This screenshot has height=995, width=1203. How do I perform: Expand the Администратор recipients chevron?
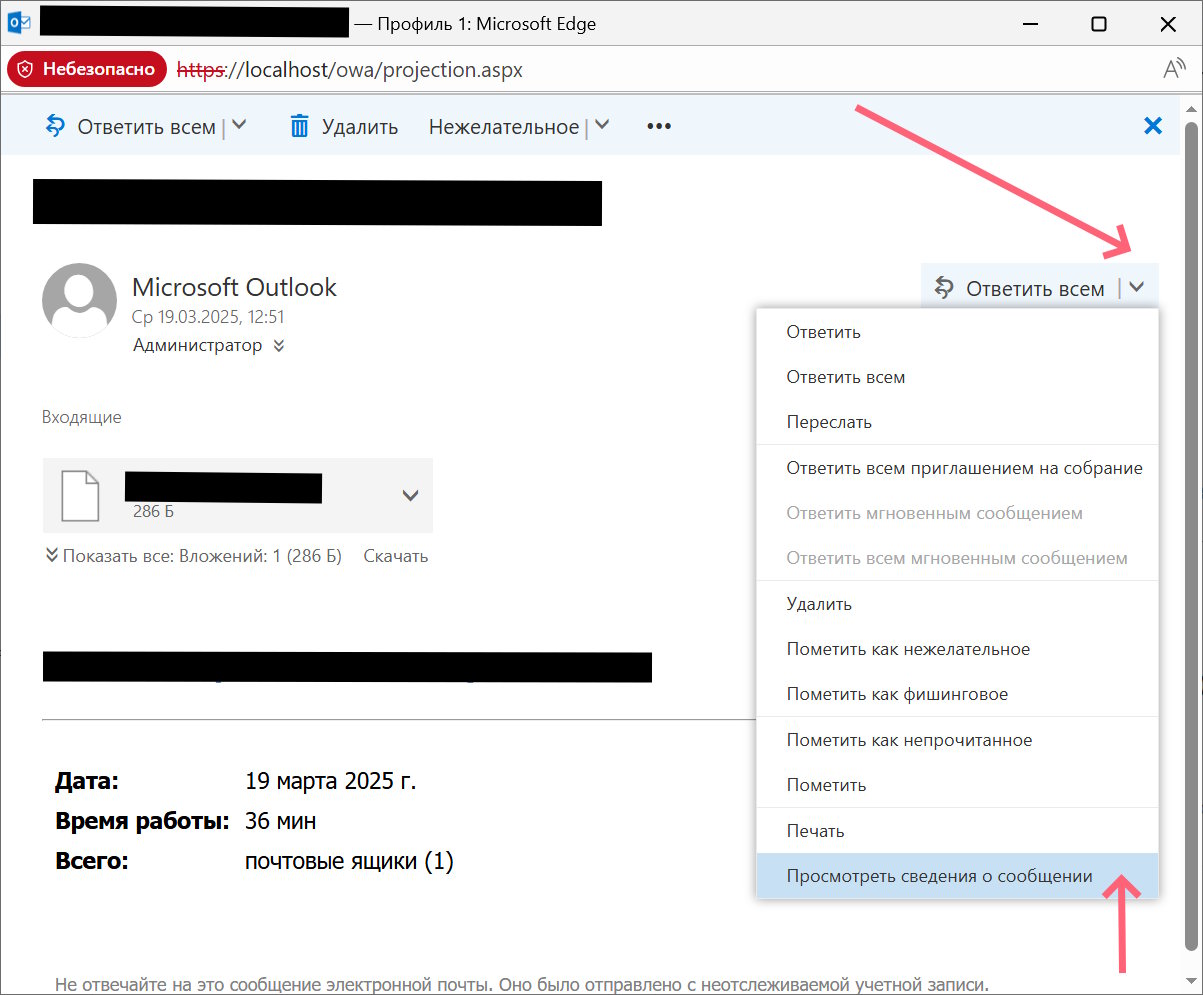(279, 346)
